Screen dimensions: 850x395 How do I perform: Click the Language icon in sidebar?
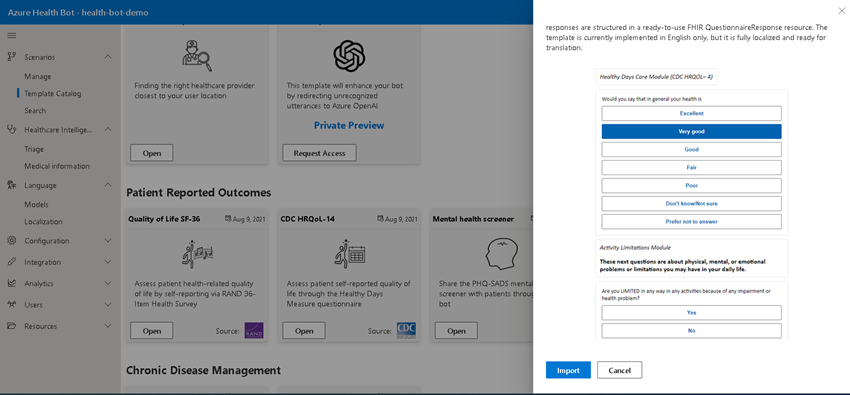coord(11,185)
